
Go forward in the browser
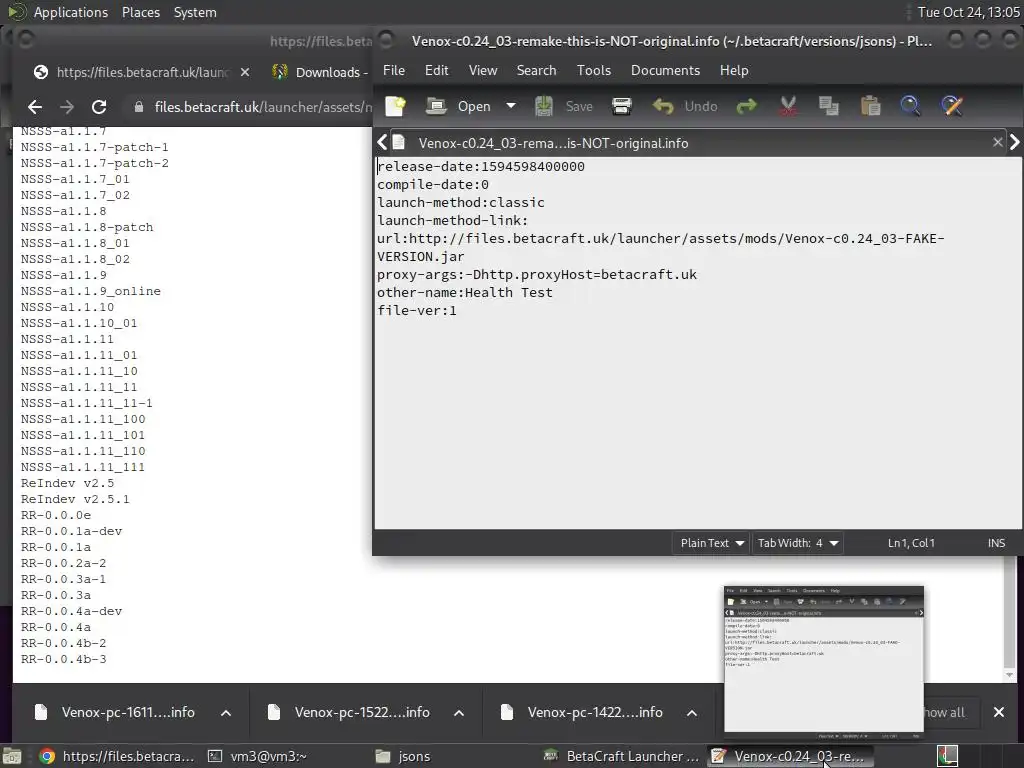pyautogui.click(x=67, y=106)
